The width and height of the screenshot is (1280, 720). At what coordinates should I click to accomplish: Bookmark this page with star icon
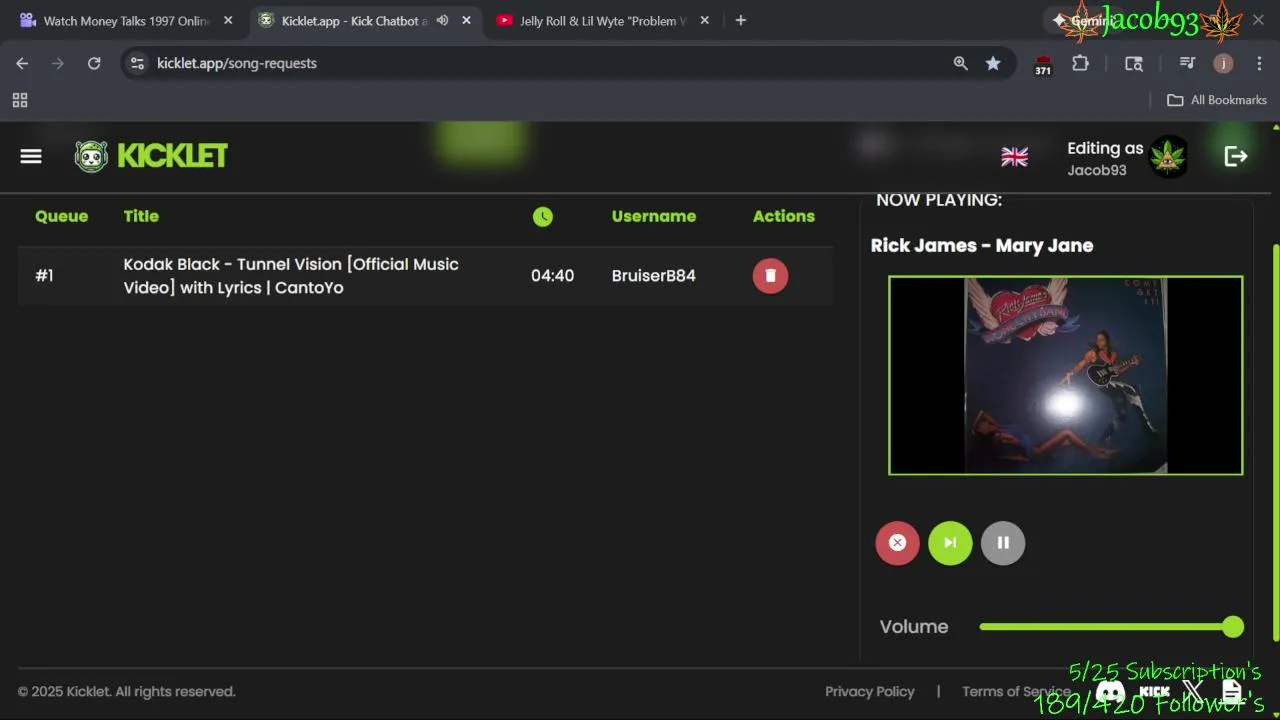[993, 63]
